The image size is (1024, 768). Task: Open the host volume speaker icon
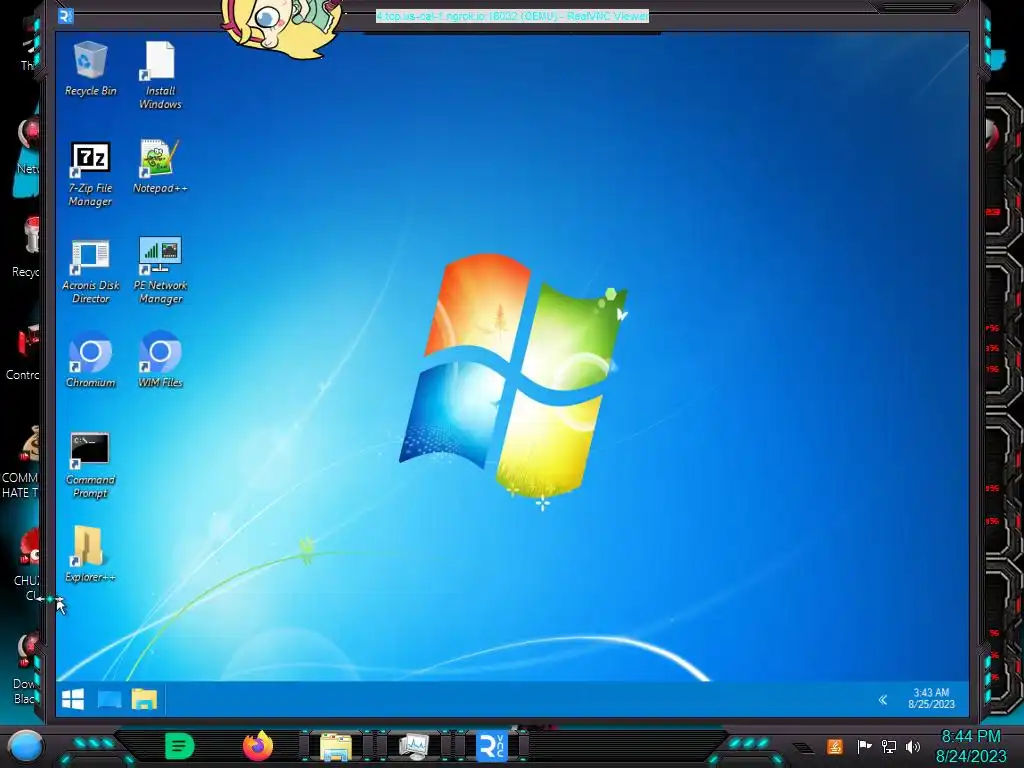(913, 746)
